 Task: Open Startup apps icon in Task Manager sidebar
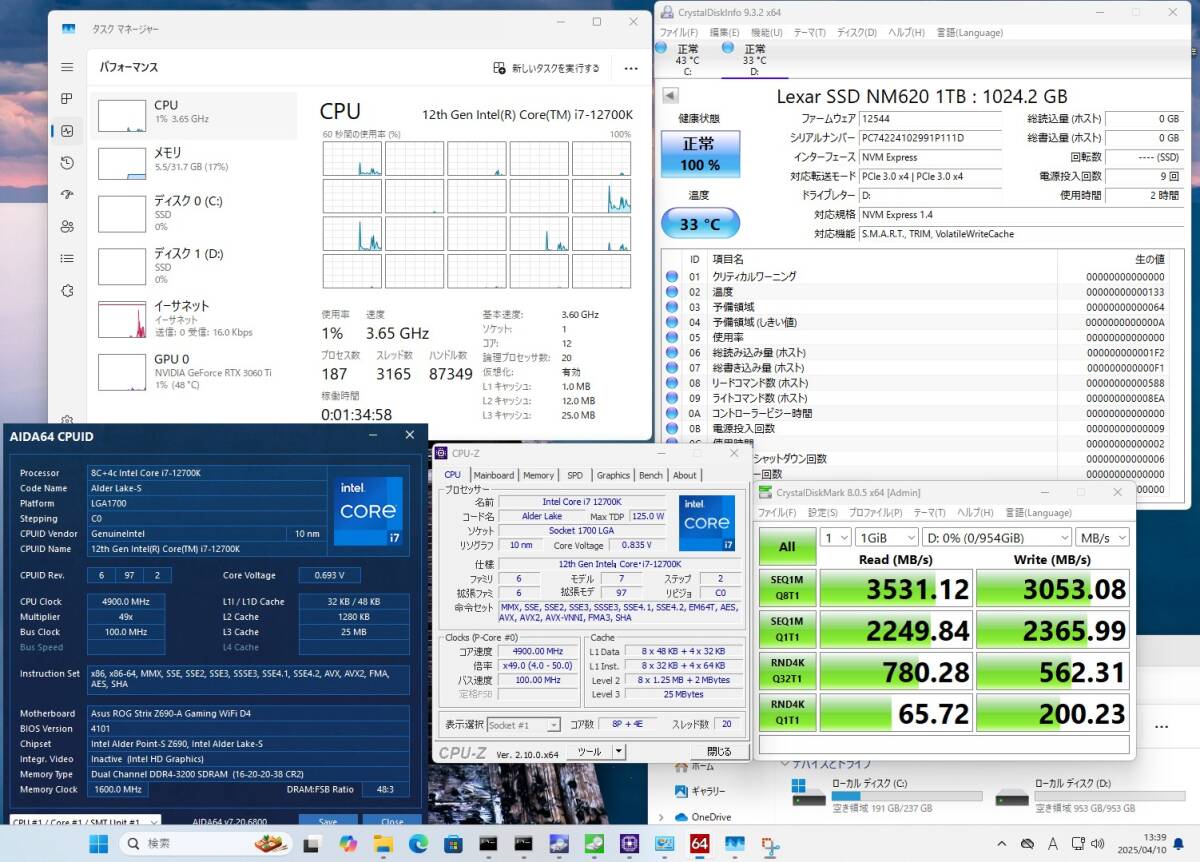click(x=67, y=195)
